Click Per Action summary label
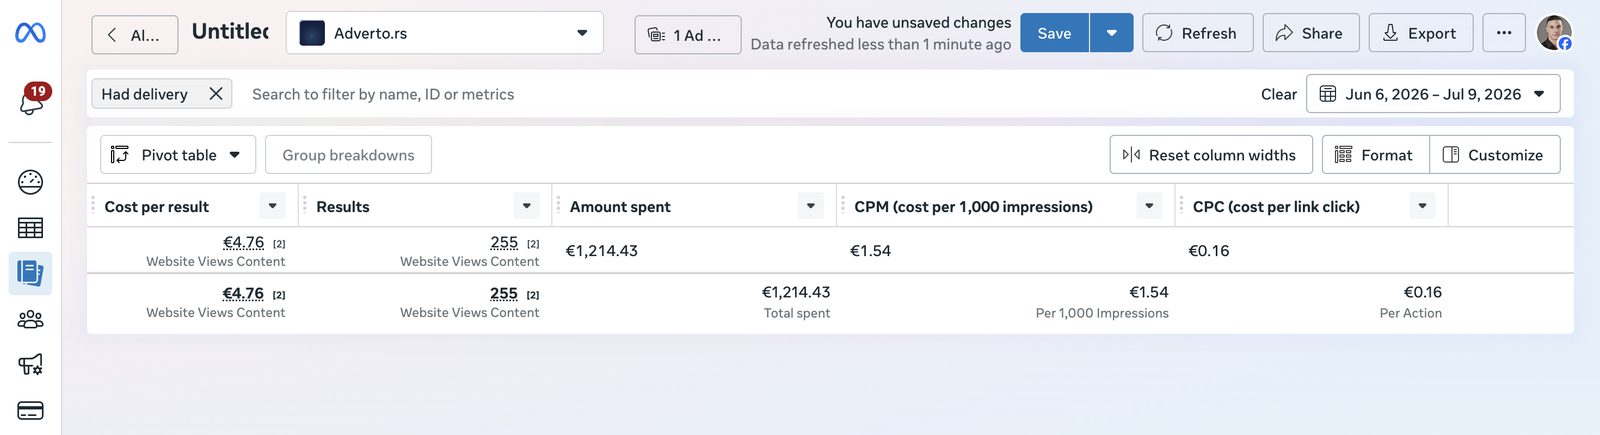1600x435 pixels. pyautogui.click(x=1411, y=313)
